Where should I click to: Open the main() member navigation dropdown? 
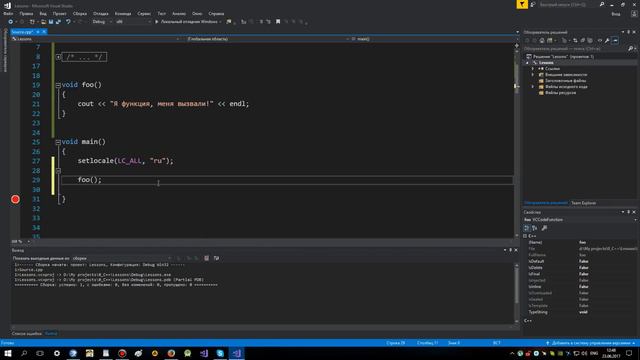pos(433,39)
